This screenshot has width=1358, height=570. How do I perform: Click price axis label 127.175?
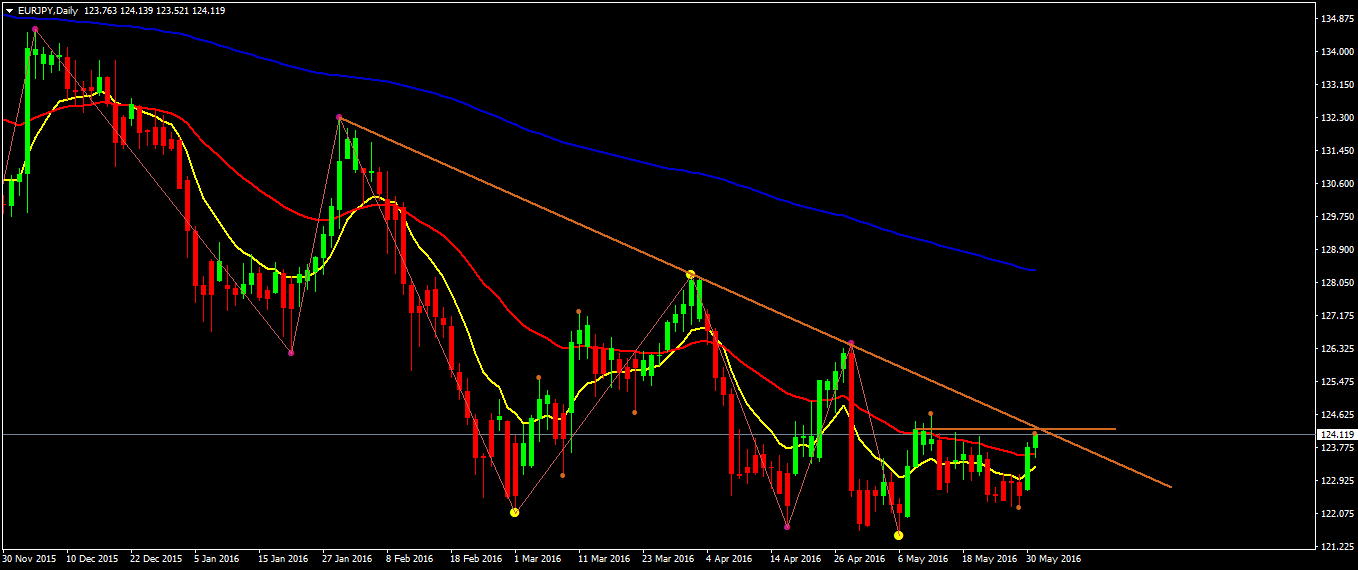pyautogui.click(x=1337, y=316)
